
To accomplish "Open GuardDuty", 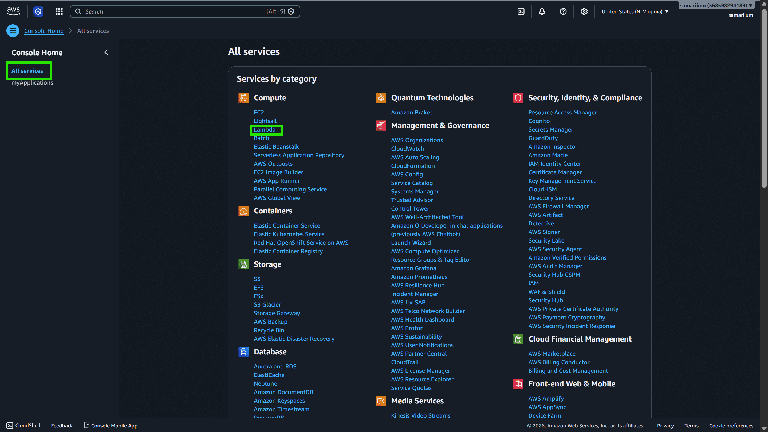I will click(543, 138).
